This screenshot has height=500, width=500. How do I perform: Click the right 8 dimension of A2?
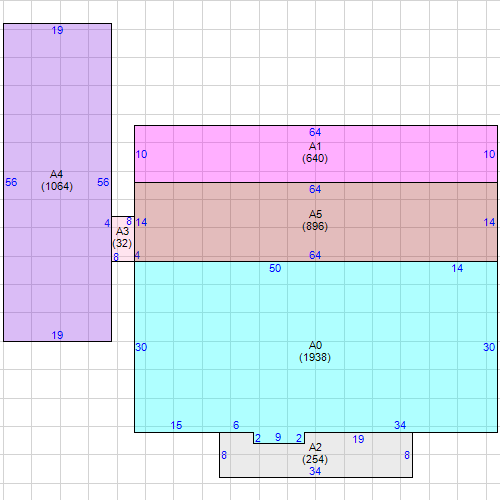click(407, 455)
